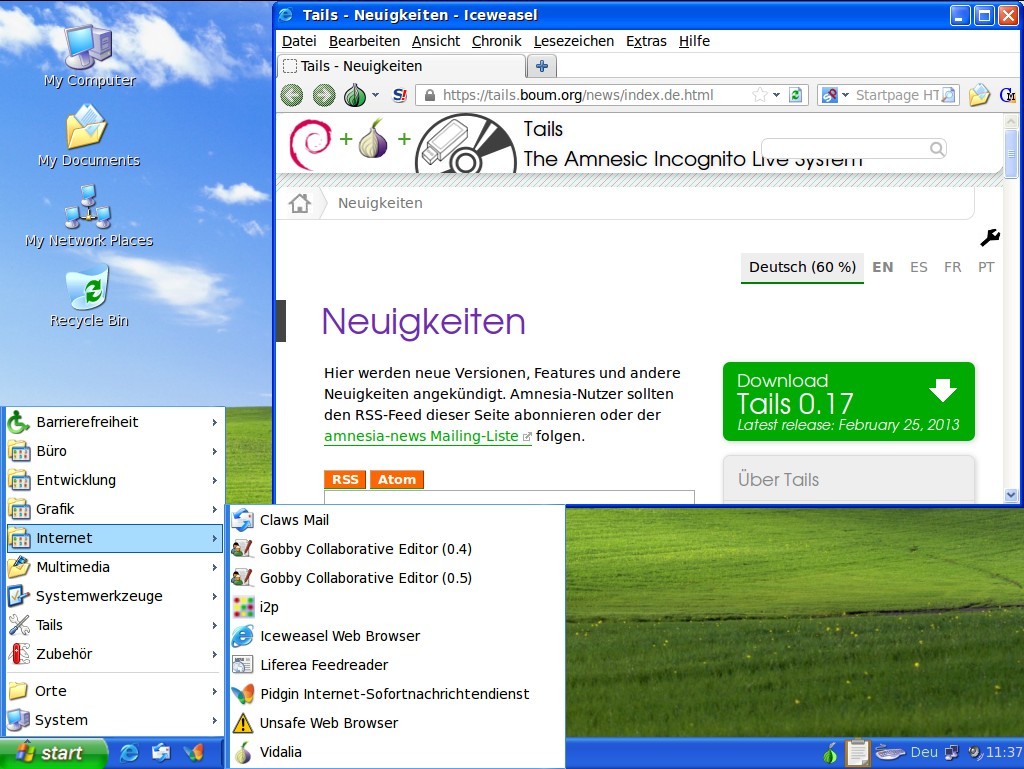Expand the Entwicklung submenu
This screenshot has width=1024, height=769.
click(115, 480)
